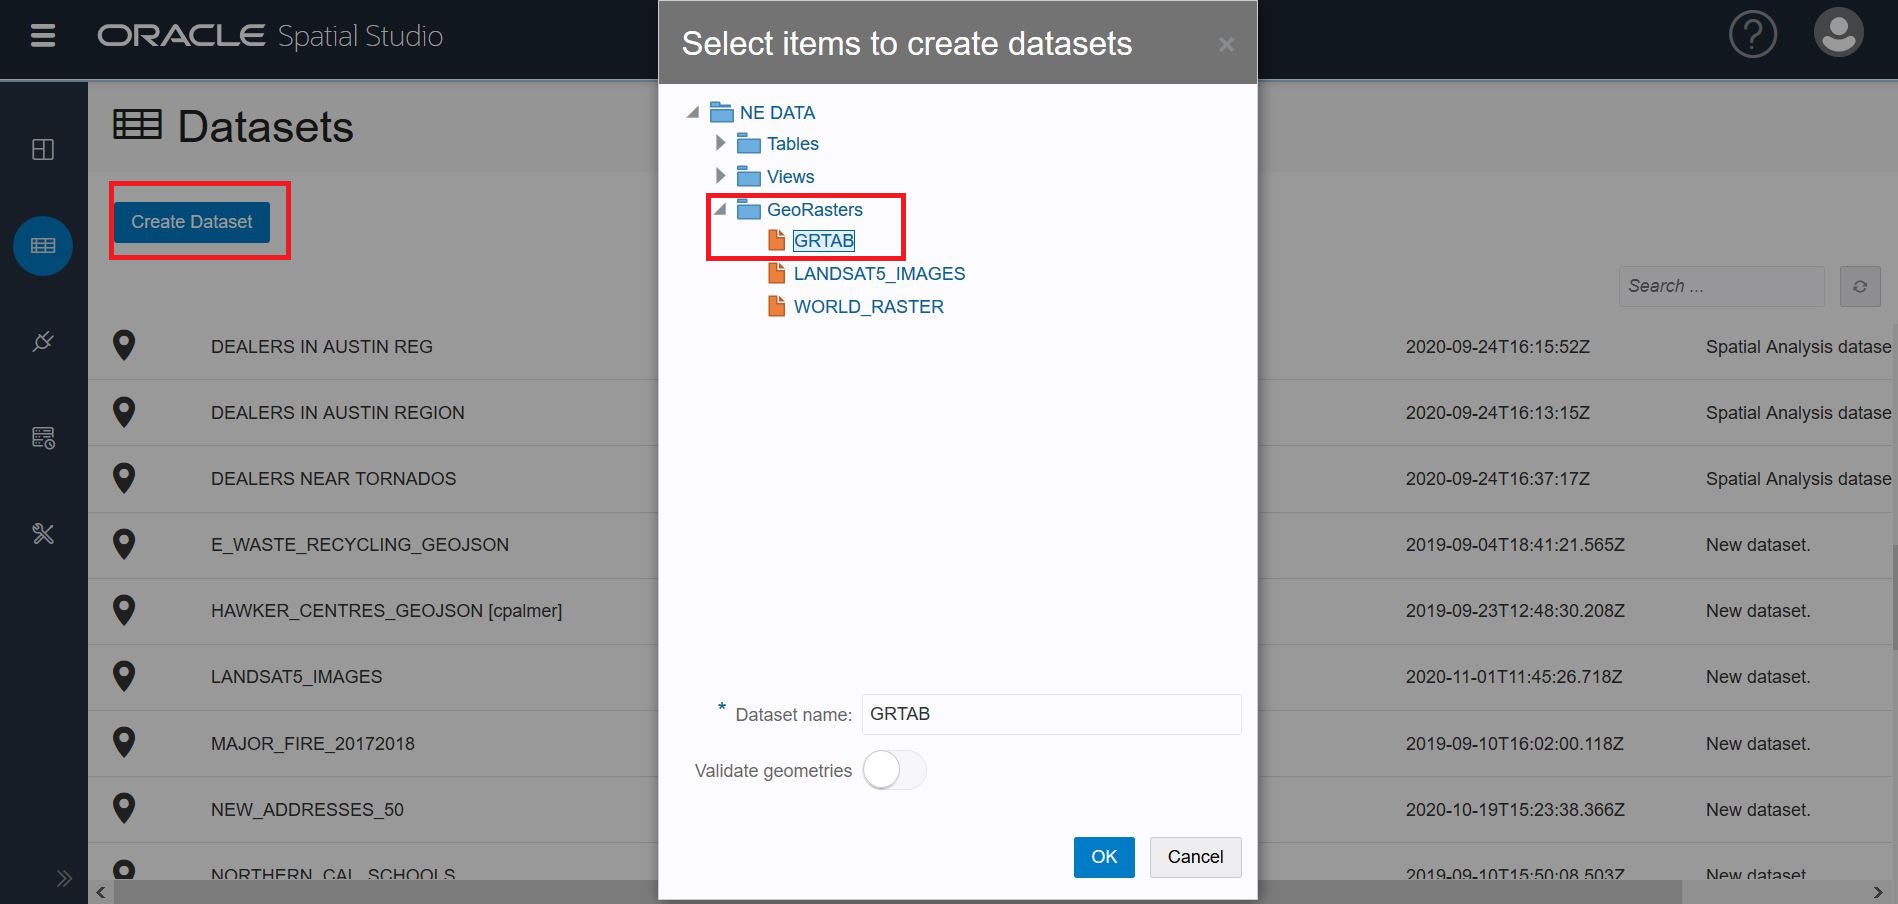Screen dimensions: 1898x904
Task: Open the user profile avatar menu
Action: click(x=1838, y=33)
